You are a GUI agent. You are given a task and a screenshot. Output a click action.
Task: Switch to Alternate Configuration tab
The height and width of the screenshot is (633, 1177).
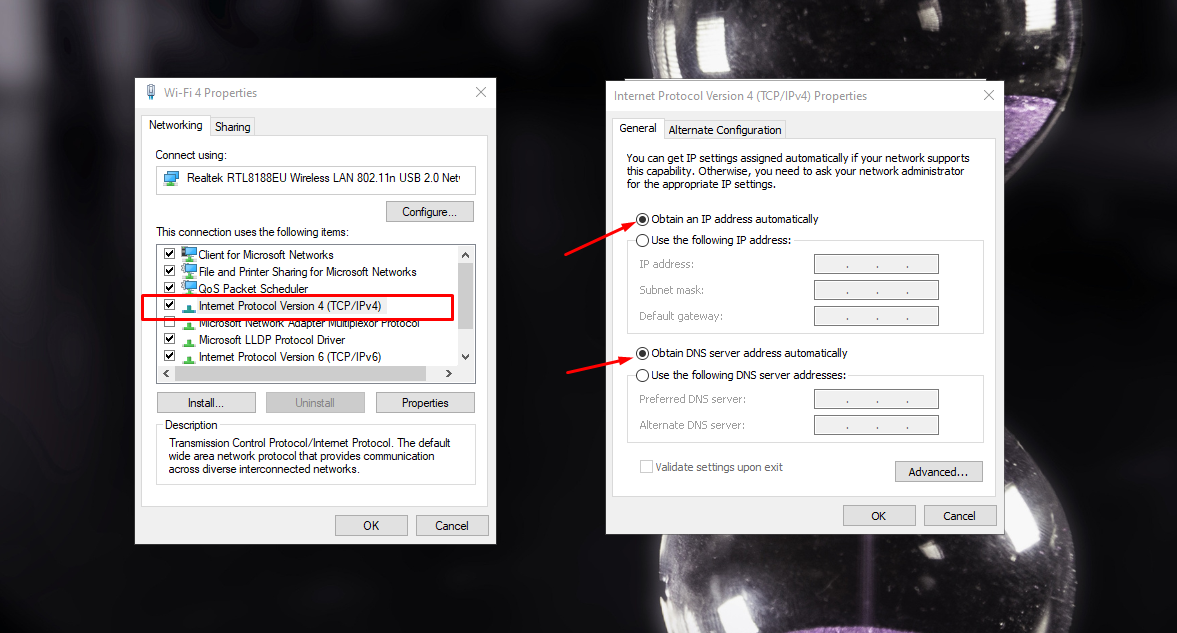tap(725, 130)
